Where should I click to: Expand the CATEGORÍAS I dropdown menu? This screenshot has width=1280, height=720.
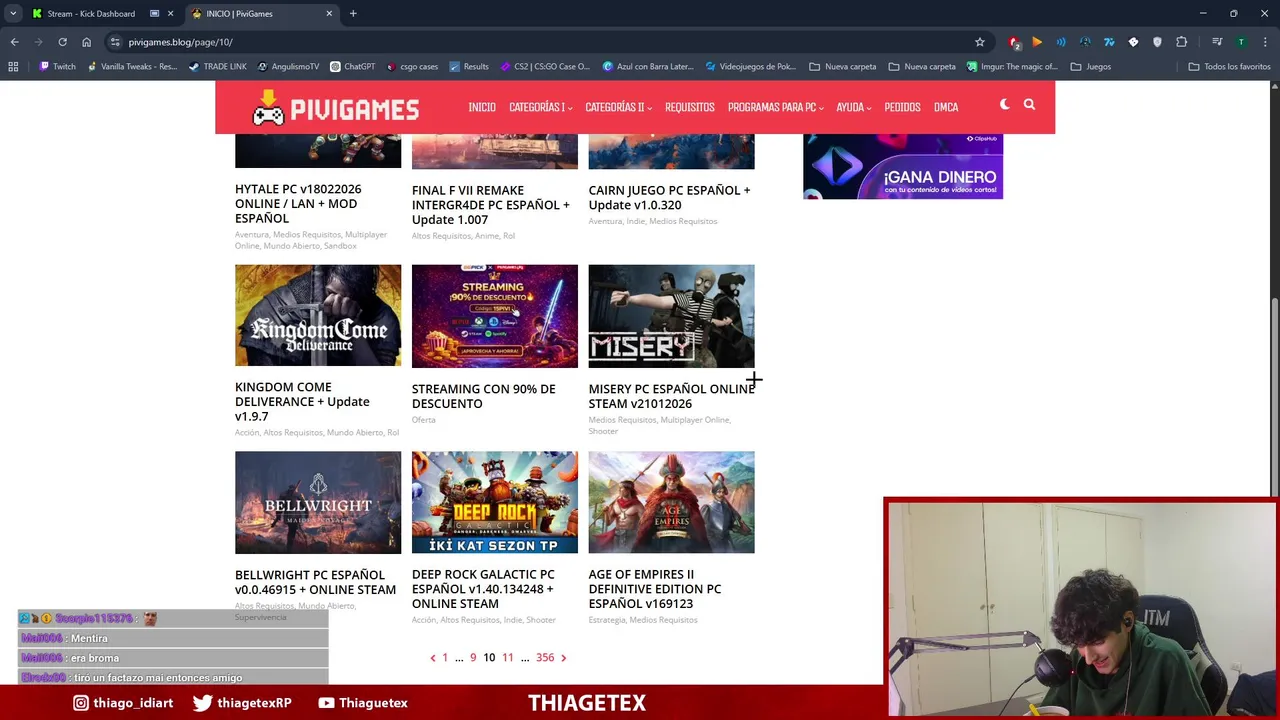[540, 107]
